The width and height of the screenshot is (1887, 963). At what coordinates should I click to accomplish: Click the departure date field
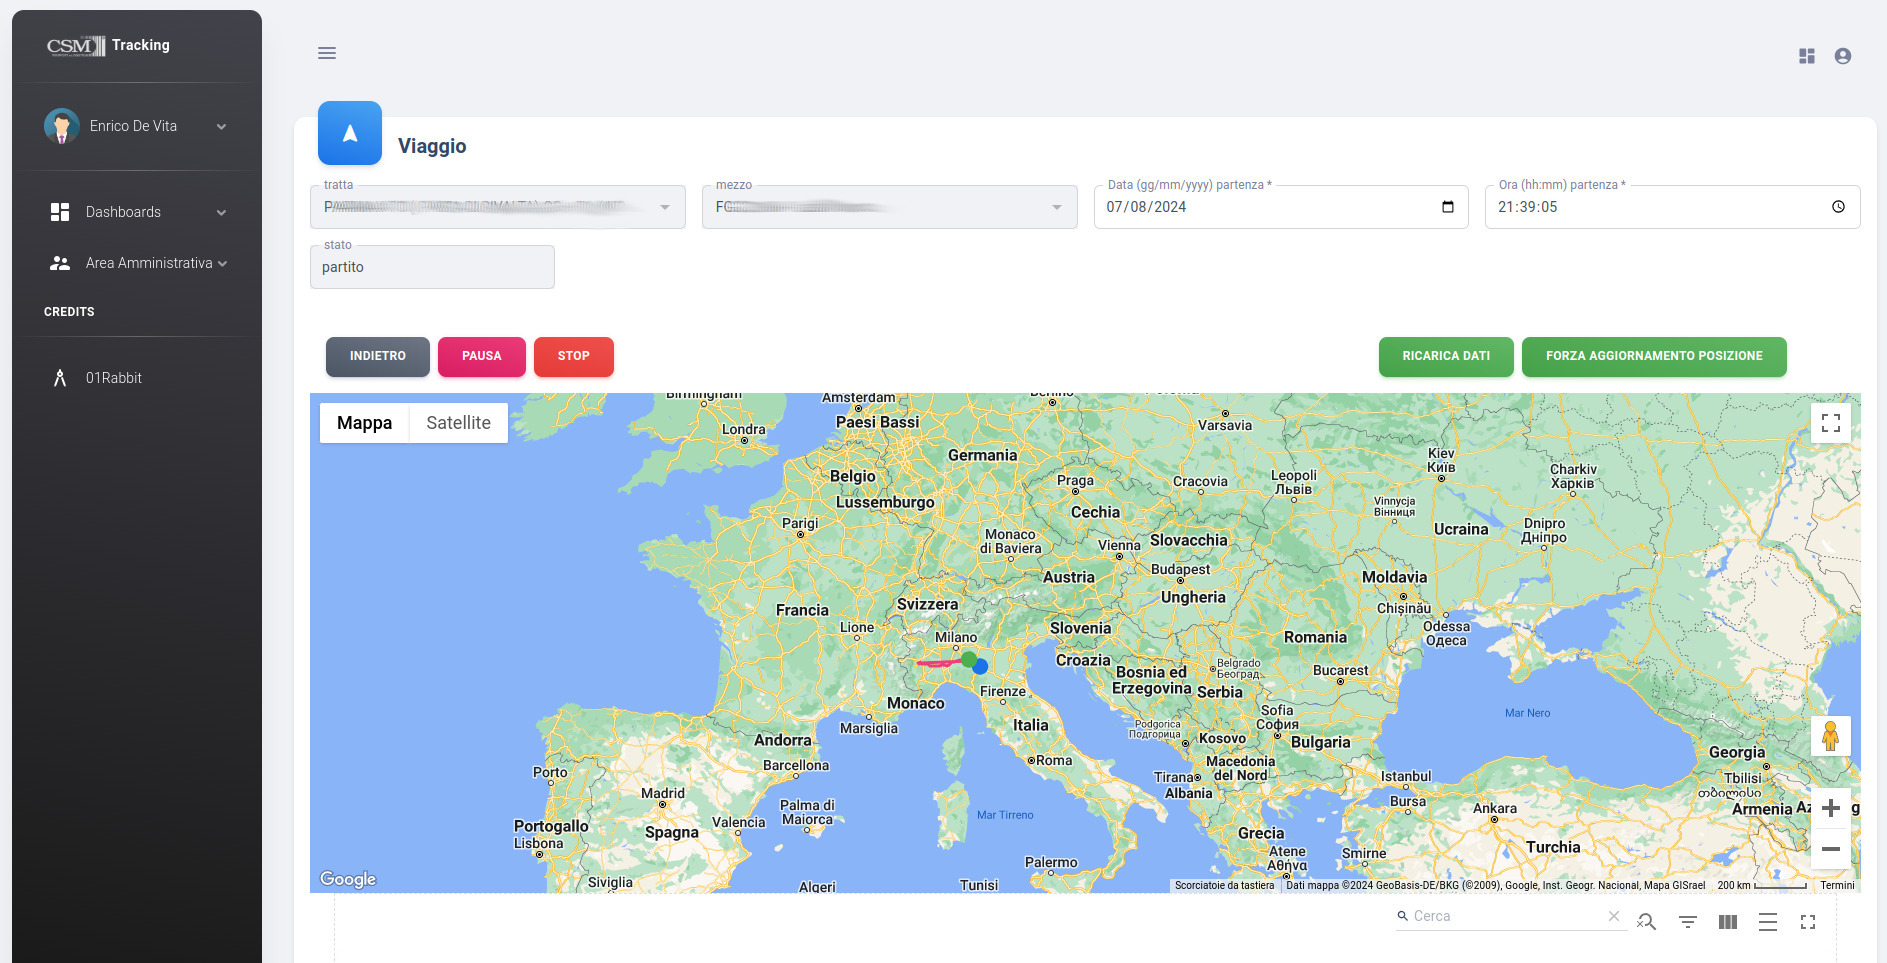coord(1281,207)
